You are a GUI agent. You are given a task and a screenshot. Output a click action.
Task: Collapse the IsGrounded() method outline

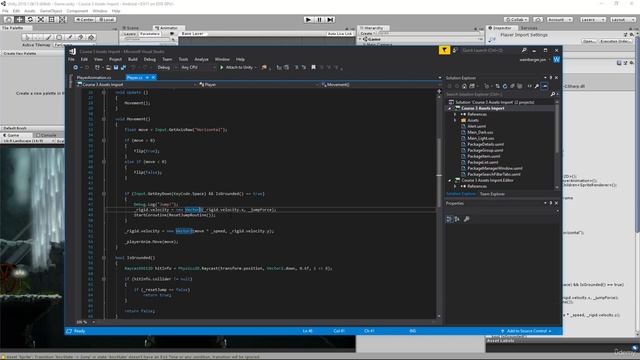click(x=104, y=258)
